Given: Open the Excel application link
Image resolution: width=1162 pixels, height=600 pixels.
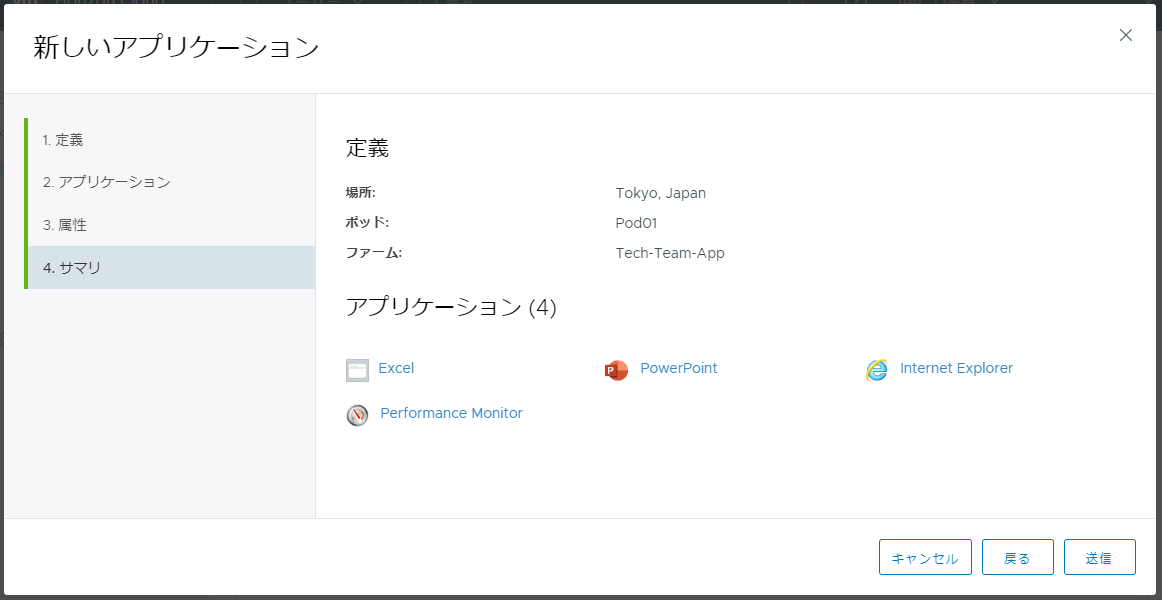Looking at the screenshot, I should (x=396, y=368).
